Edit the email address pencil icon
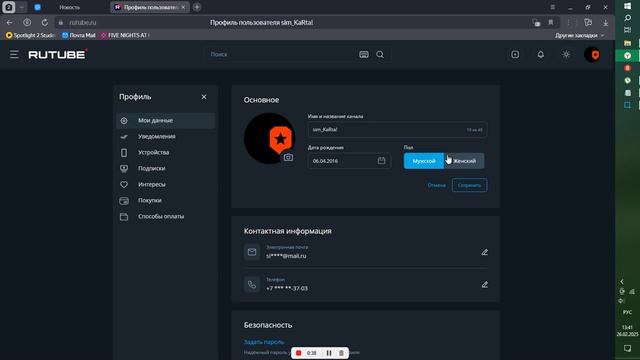 [x=484, y=252]
